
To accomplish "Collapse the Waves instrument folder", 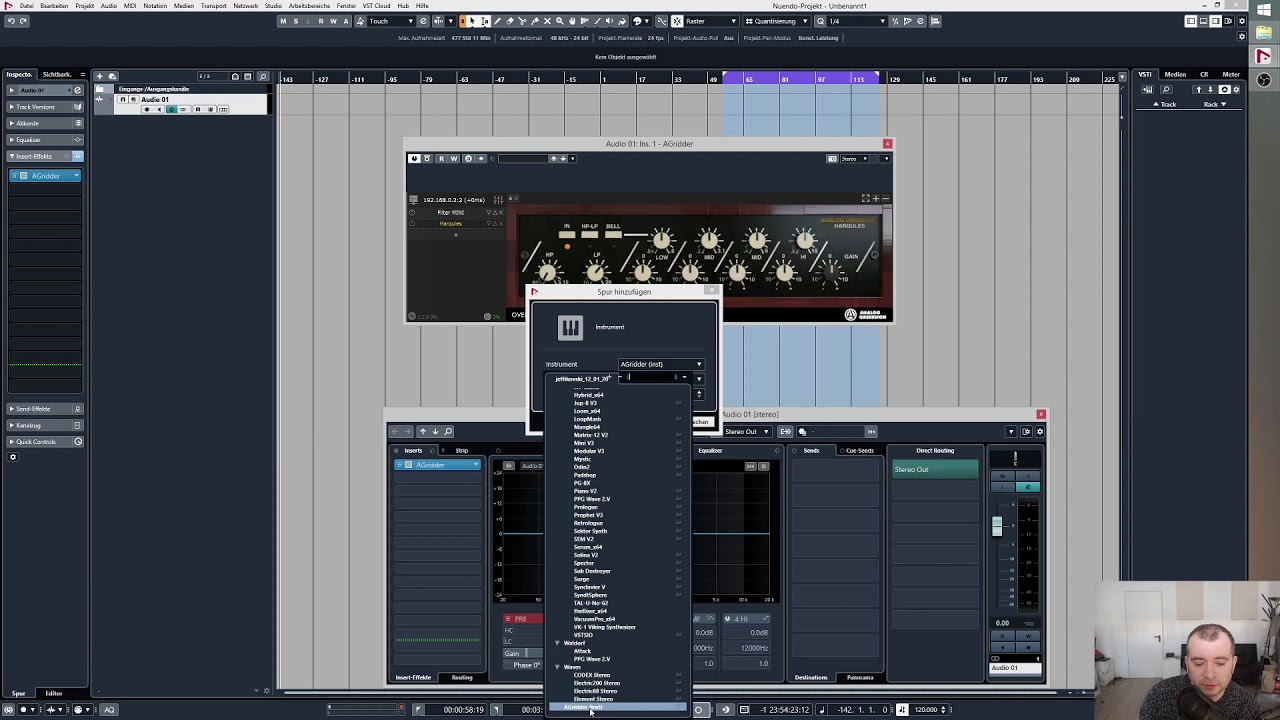I will 558,667.
